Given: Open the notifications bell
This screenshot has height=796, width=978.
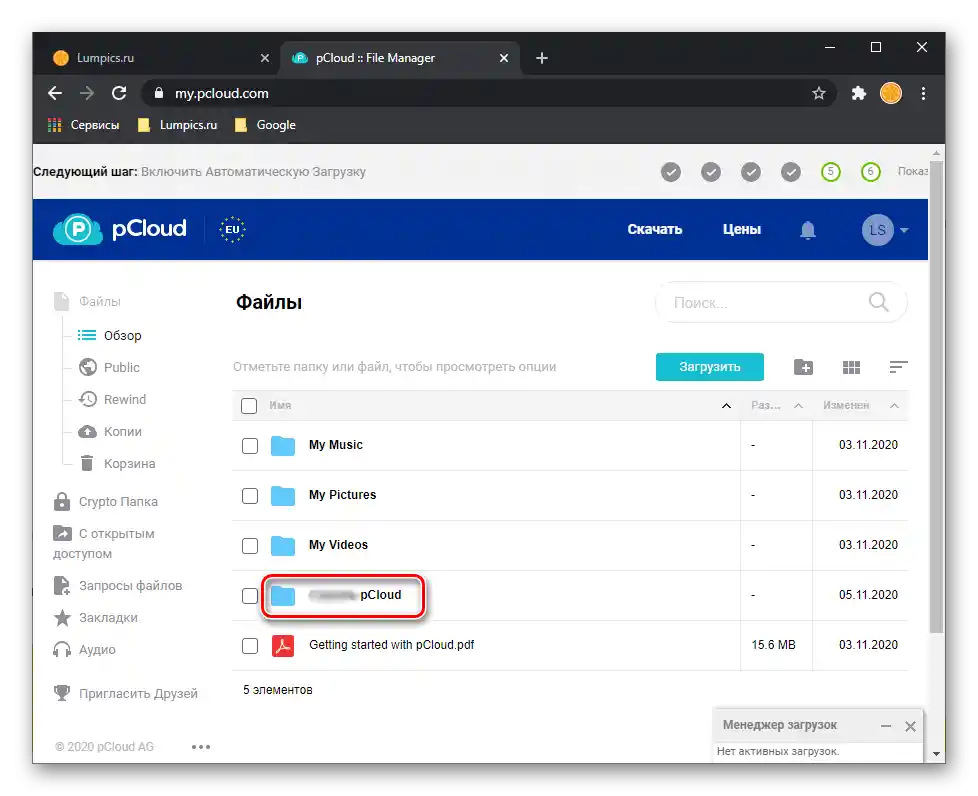Looking at the screenshot, I should click(808, 230).
